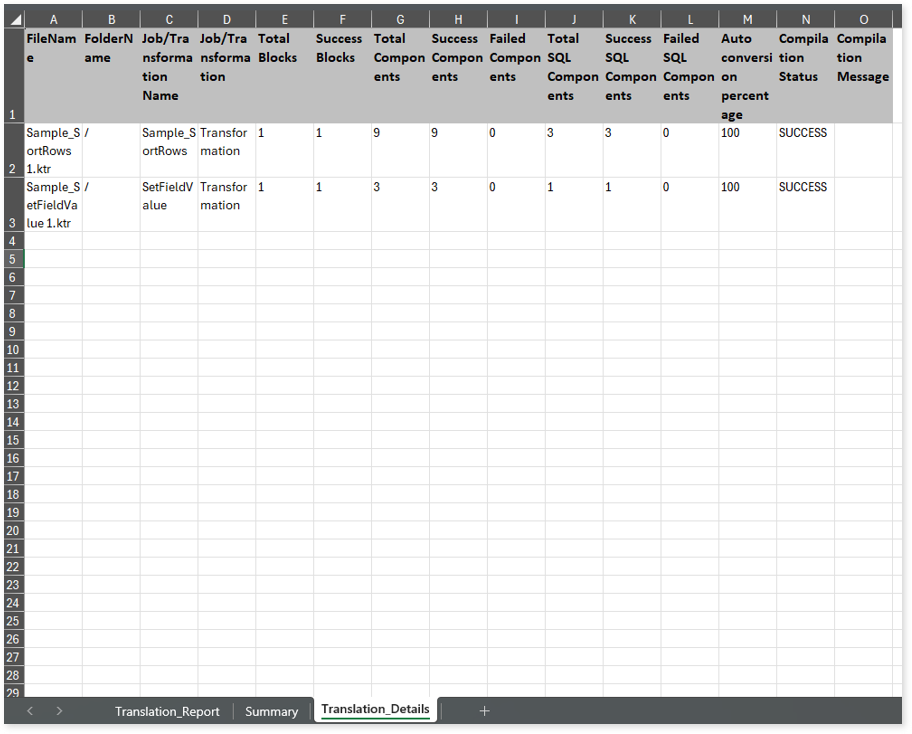Select cell with Sample_SortRows1.ktr file name
The image size is (912, 734).
pyautogui.click(x=53, y=151)
